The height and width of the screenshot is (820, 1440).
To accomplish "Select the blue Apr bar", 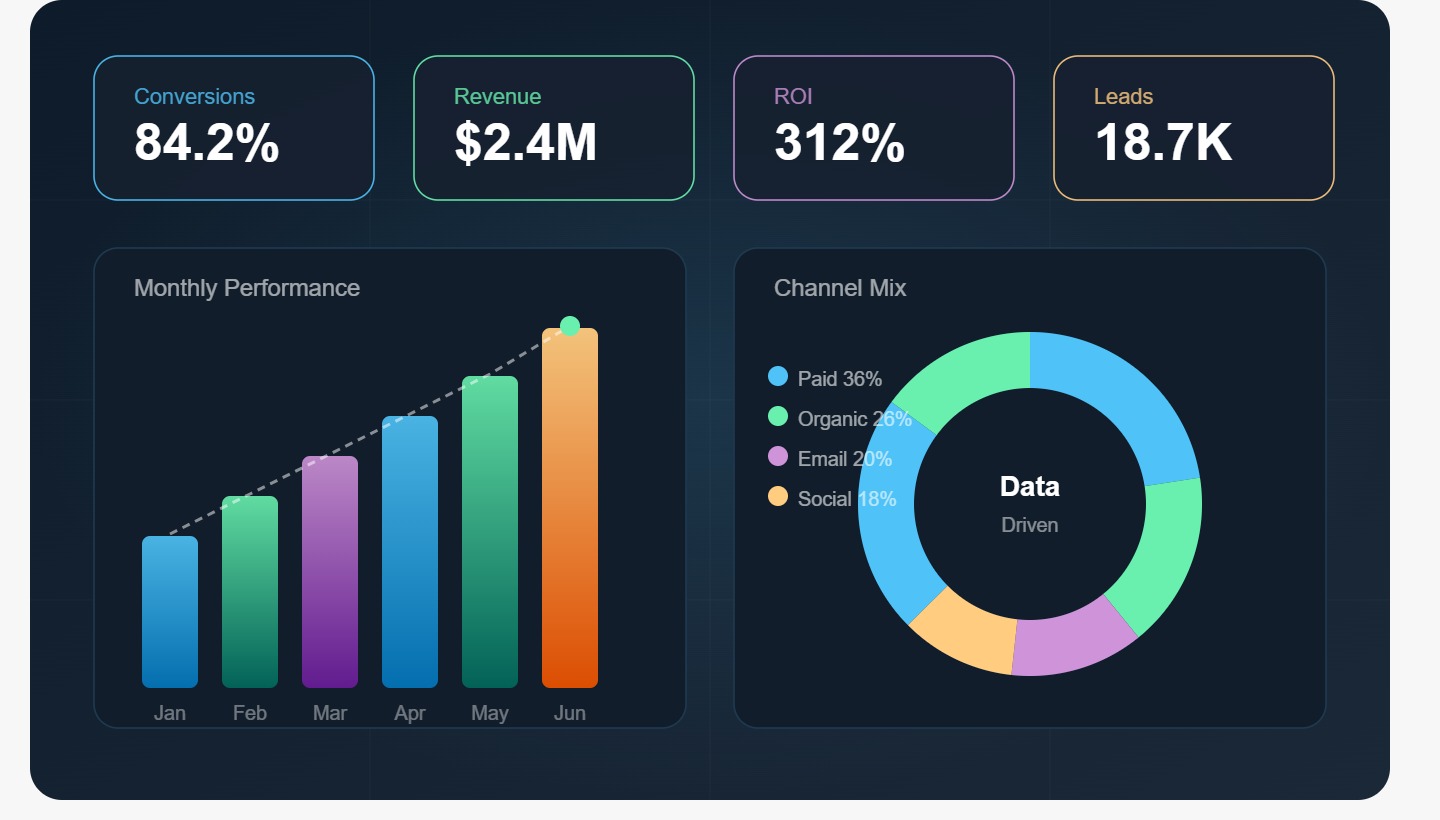I will [410, 552].
